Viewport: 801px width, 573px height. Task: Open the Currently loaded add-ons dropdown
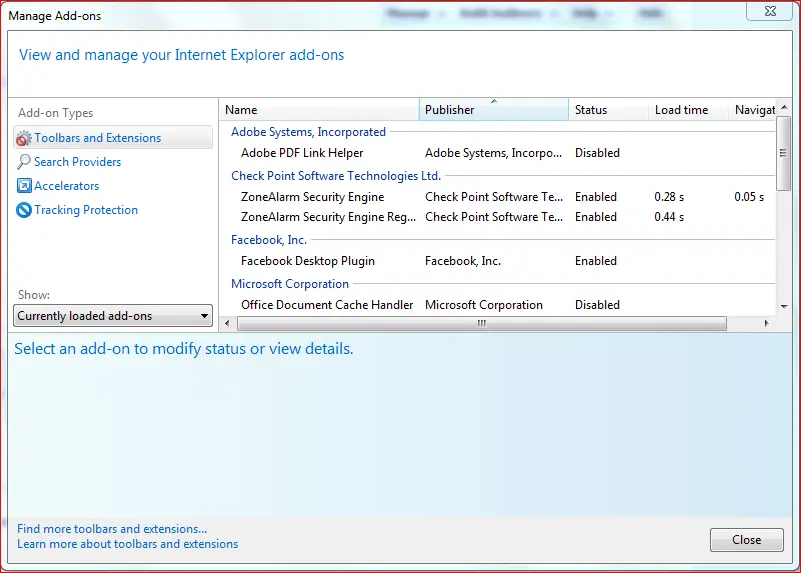point(113,316)
